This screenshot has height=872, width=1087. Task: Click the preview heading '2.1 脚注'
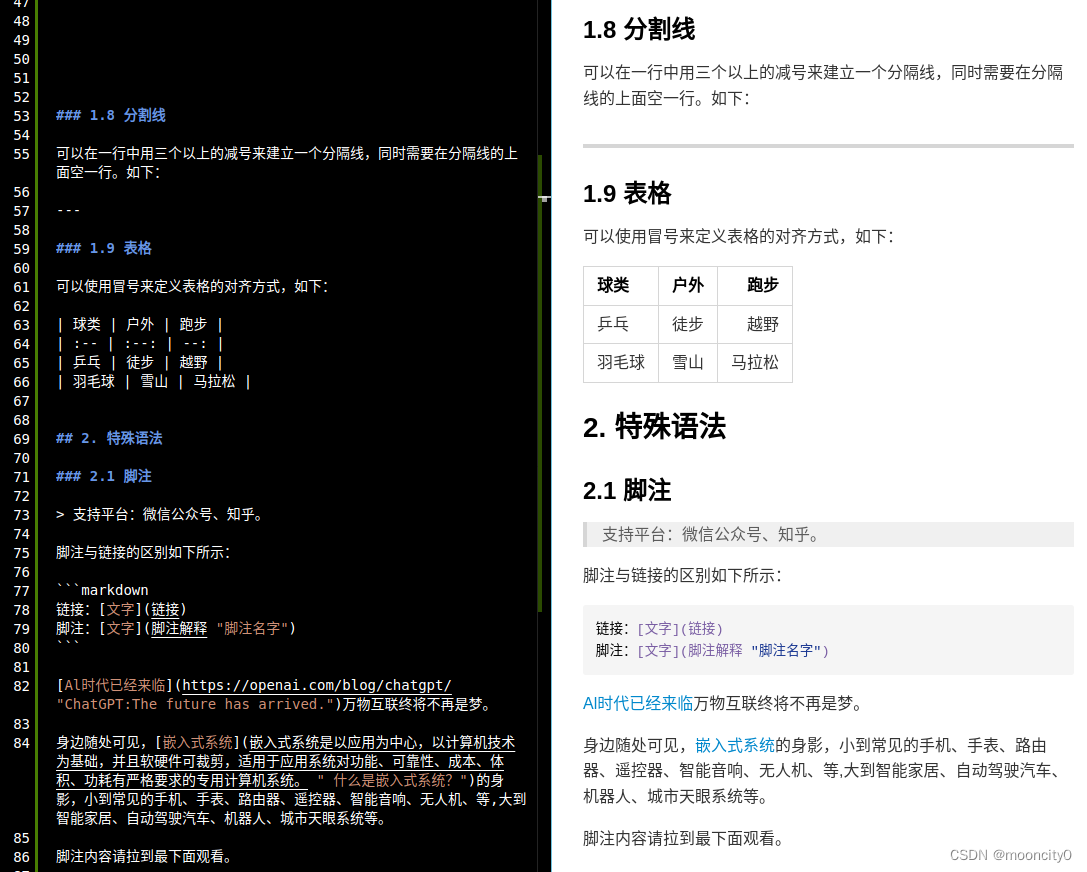(627, 490)
